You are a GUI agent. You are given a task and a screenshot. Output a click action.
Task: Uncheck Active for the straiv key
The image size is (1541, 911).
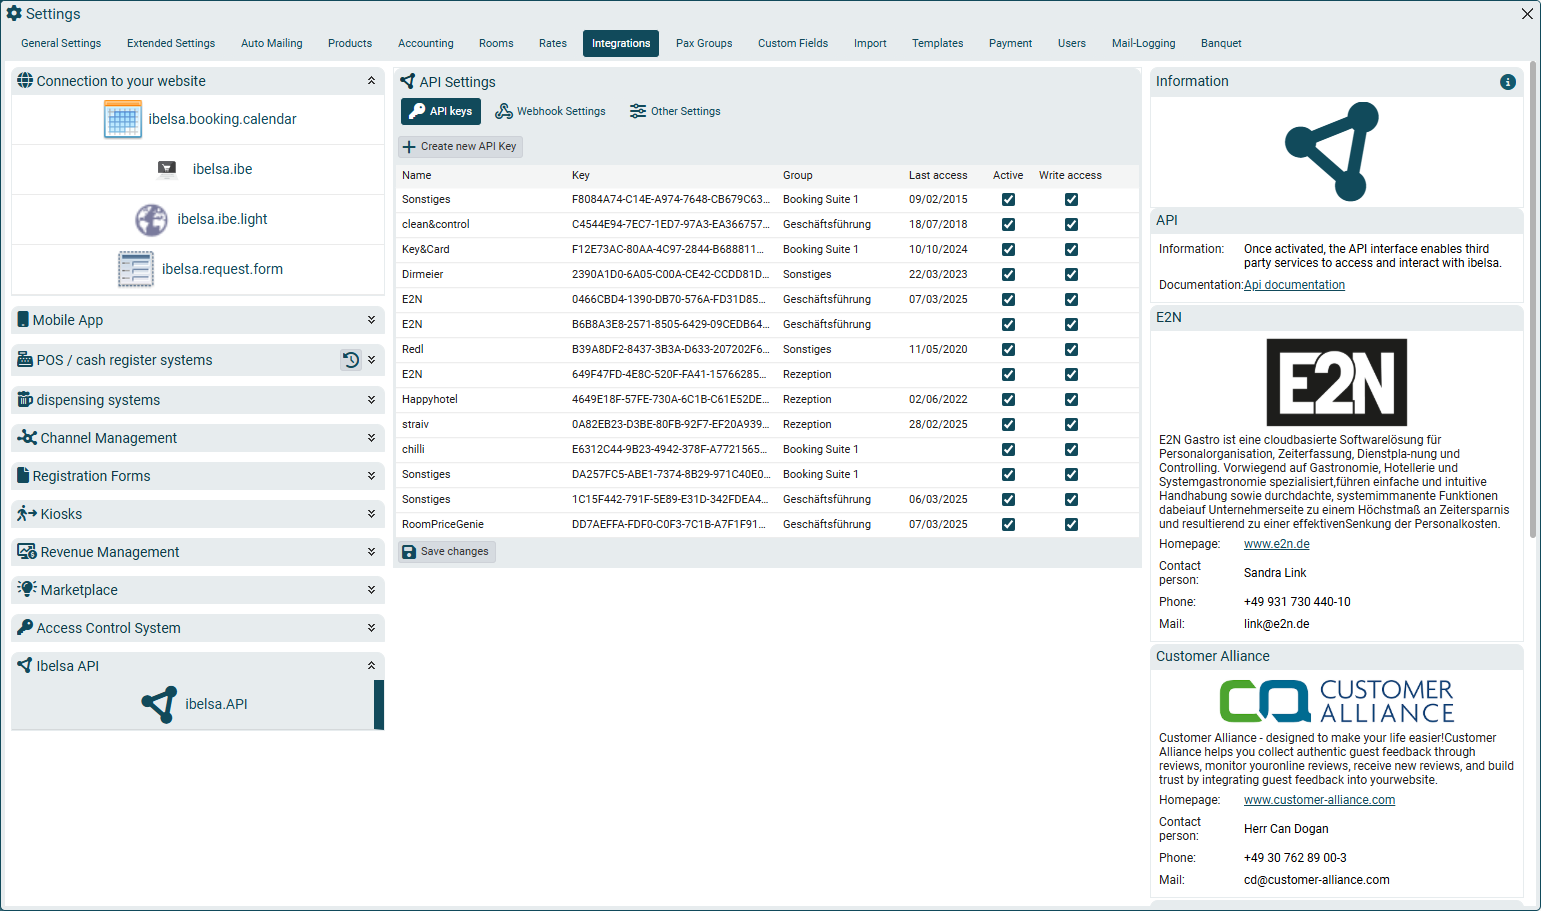1008,425
